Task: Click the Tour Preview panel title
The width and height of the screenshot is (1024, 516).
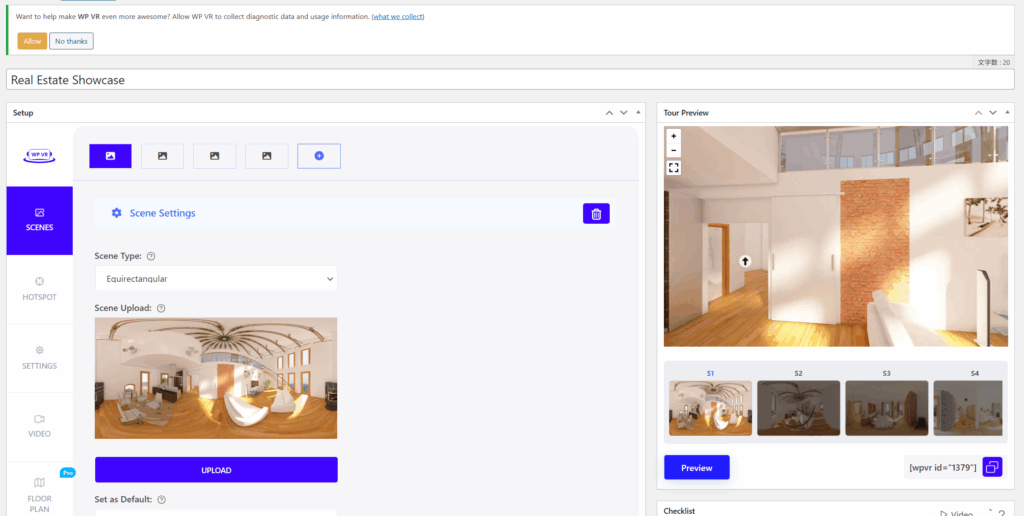Action: 686,113
